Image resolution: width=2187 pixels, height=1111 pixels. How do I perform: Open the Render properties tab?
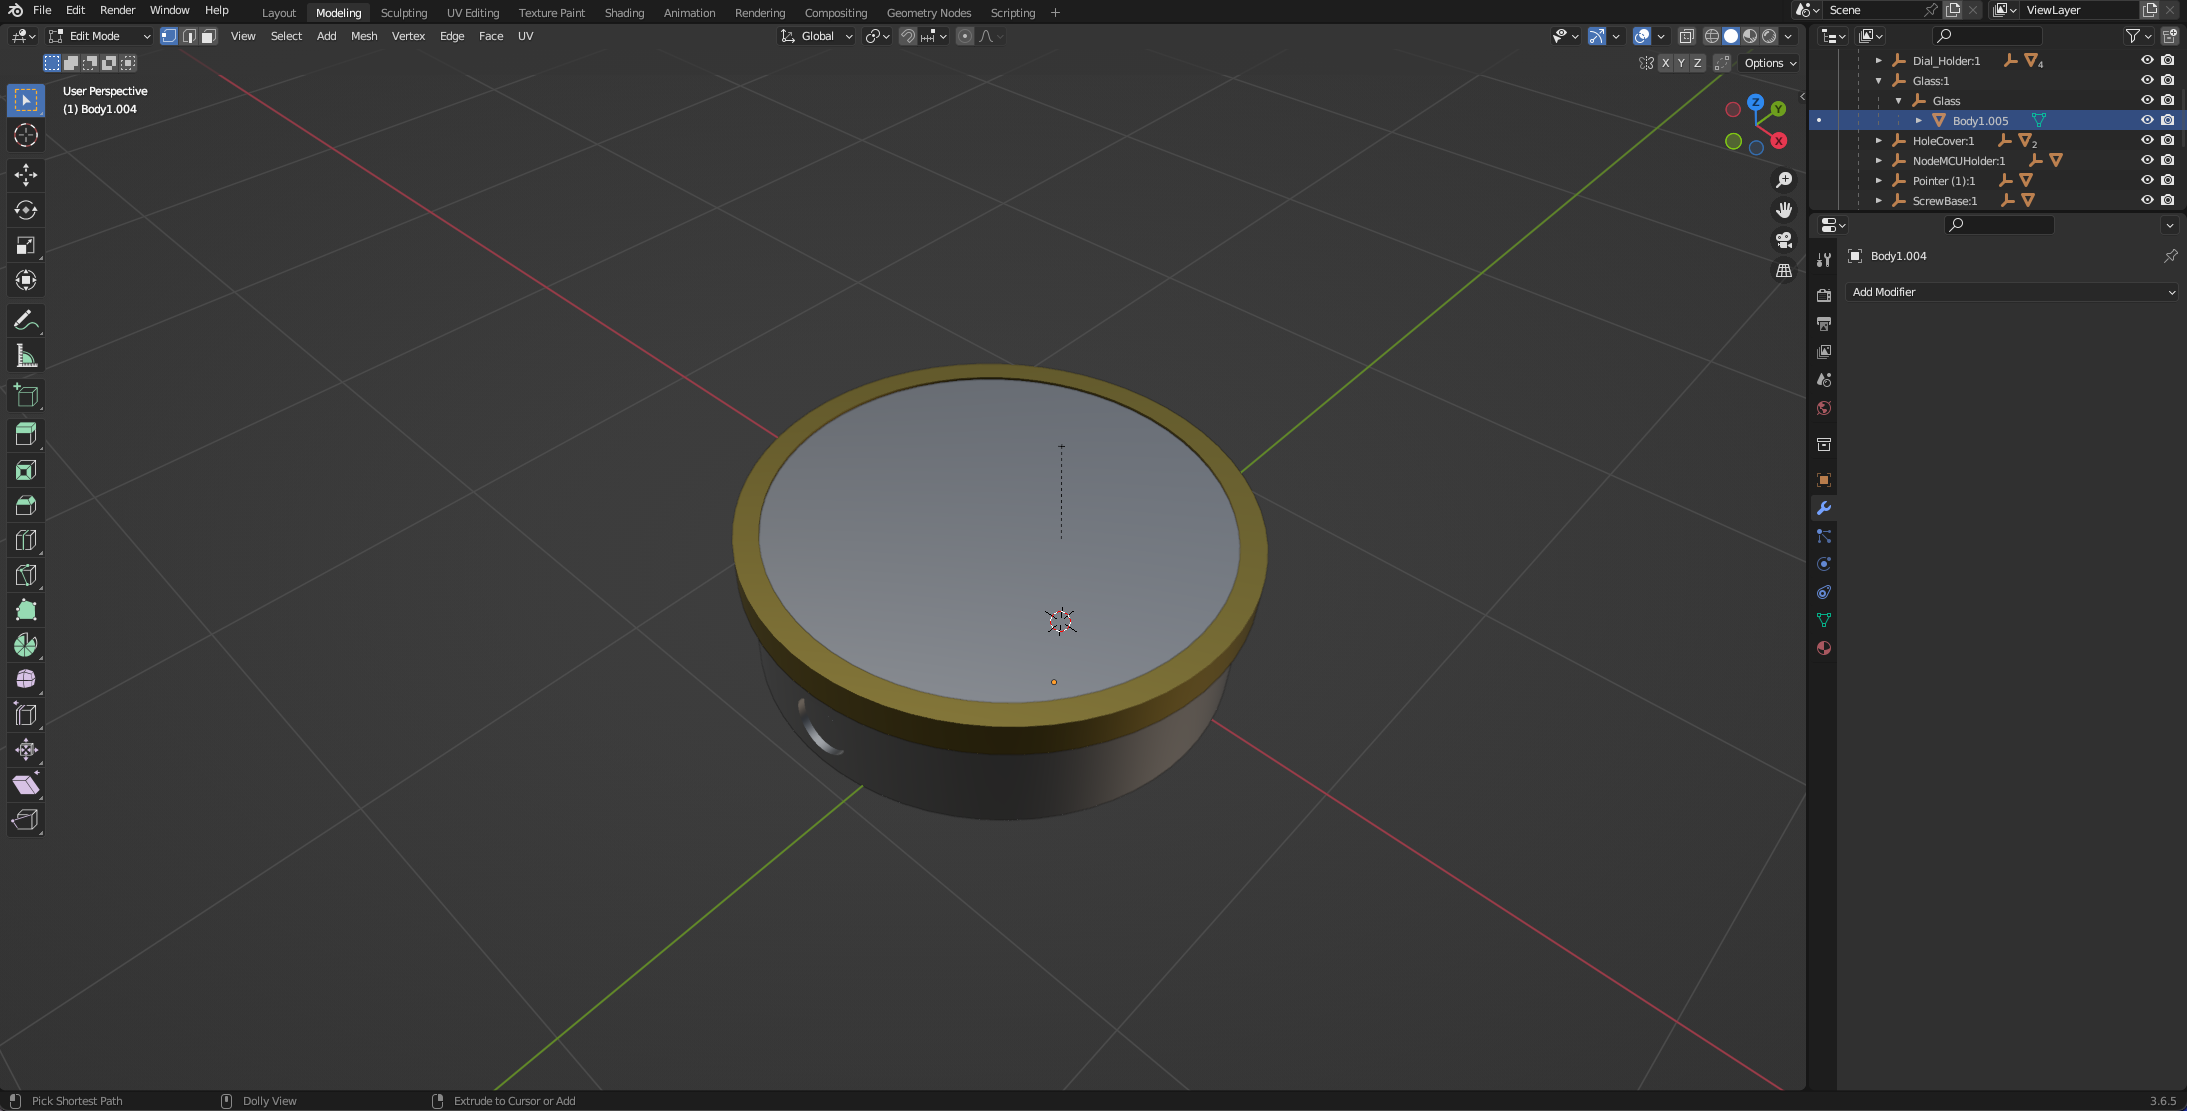[1824, 296]
